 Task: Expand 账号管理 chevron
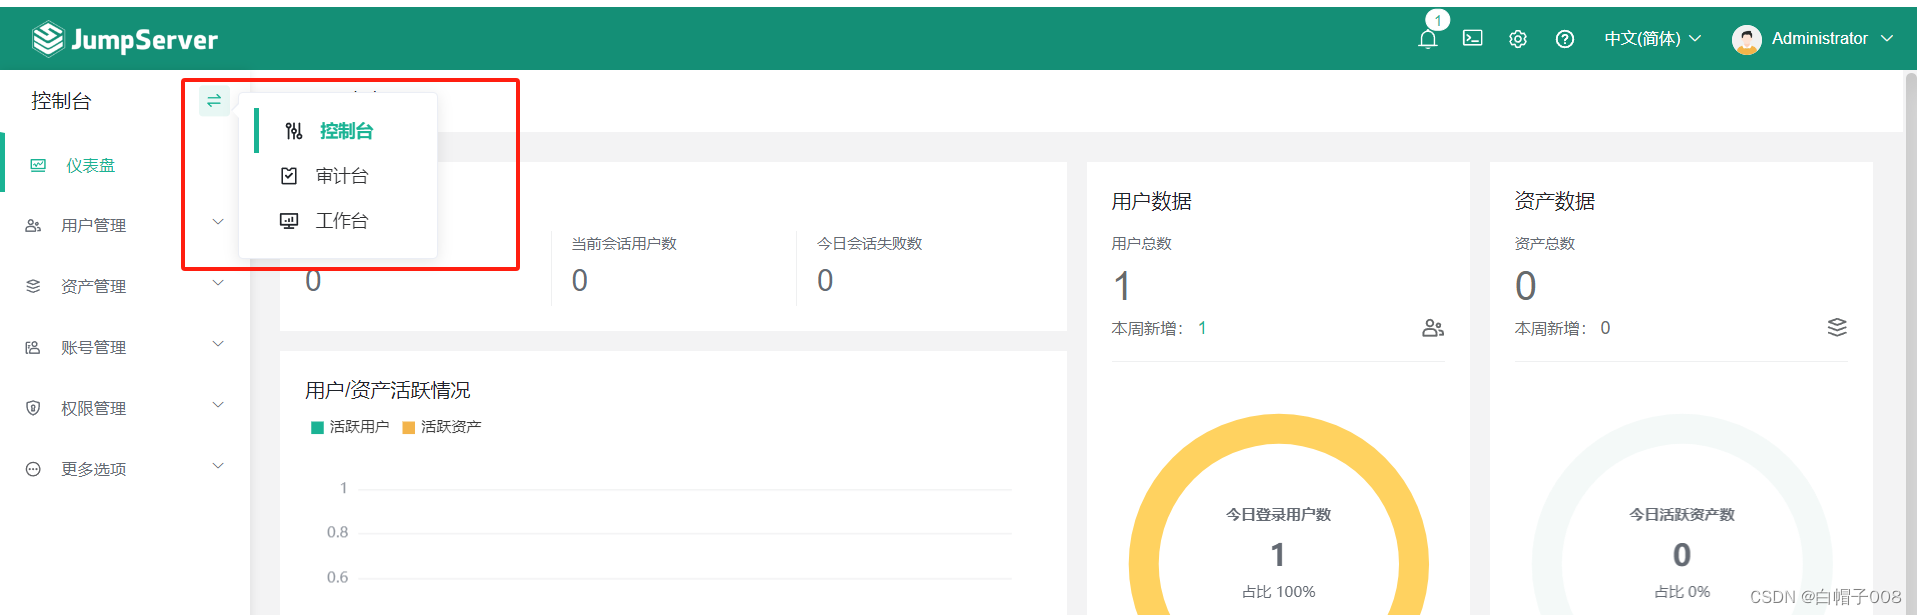(218, 344)
